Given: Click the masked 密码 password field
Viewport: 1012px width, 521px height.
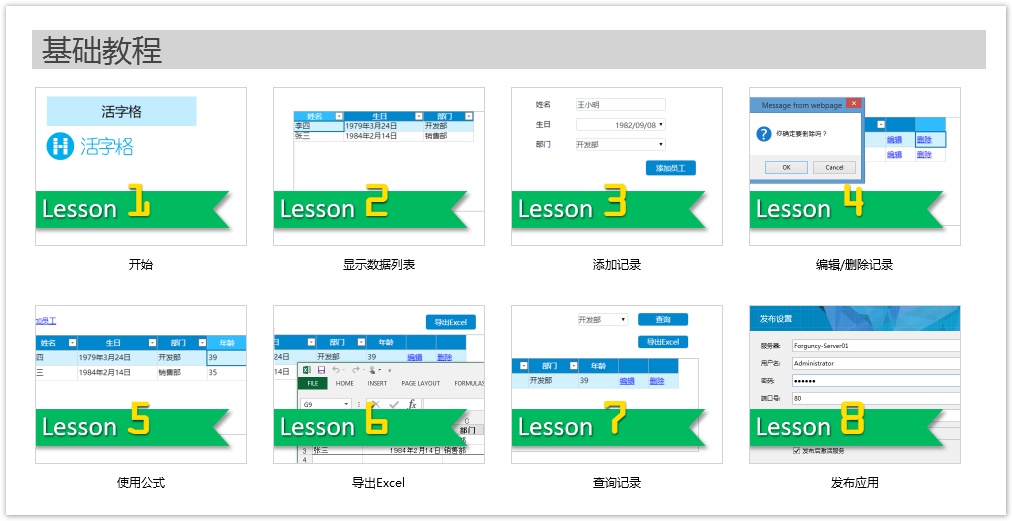Looking at the screenshot, I should click(875, 381).
